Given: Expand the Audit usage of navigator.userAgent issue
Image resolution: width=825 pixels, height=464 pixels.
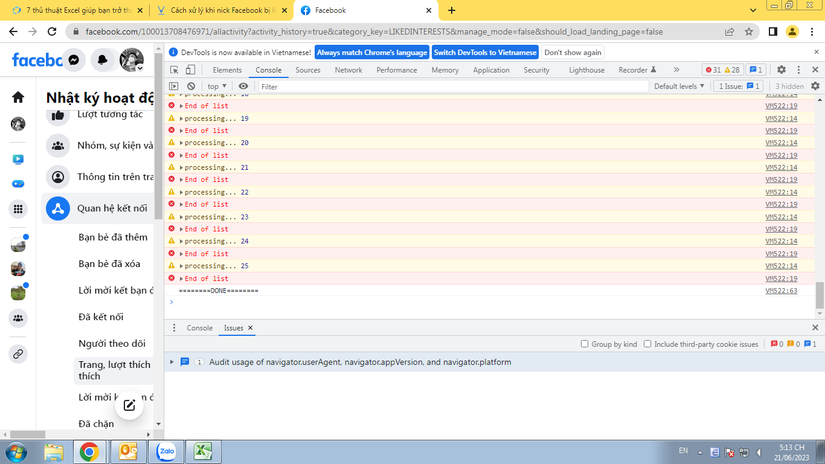Looking at the screenshot, I should (x=172, y=362).
